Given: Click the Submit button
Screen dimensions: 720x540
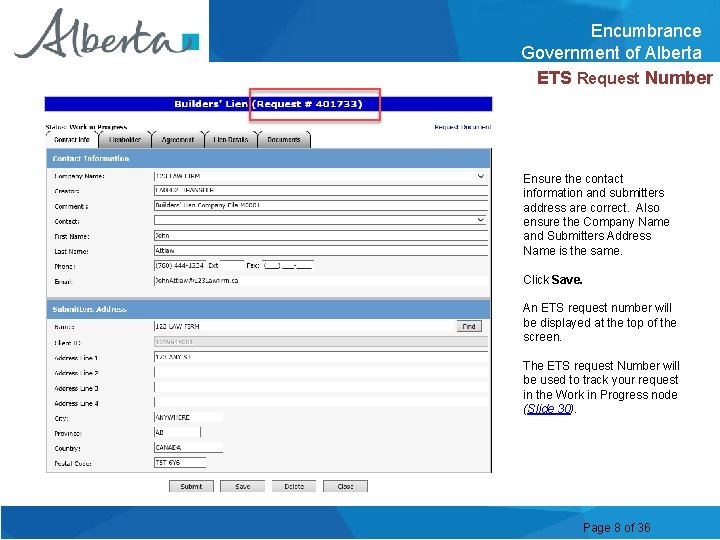Looking at the screenshot, I should pos(191,486).
